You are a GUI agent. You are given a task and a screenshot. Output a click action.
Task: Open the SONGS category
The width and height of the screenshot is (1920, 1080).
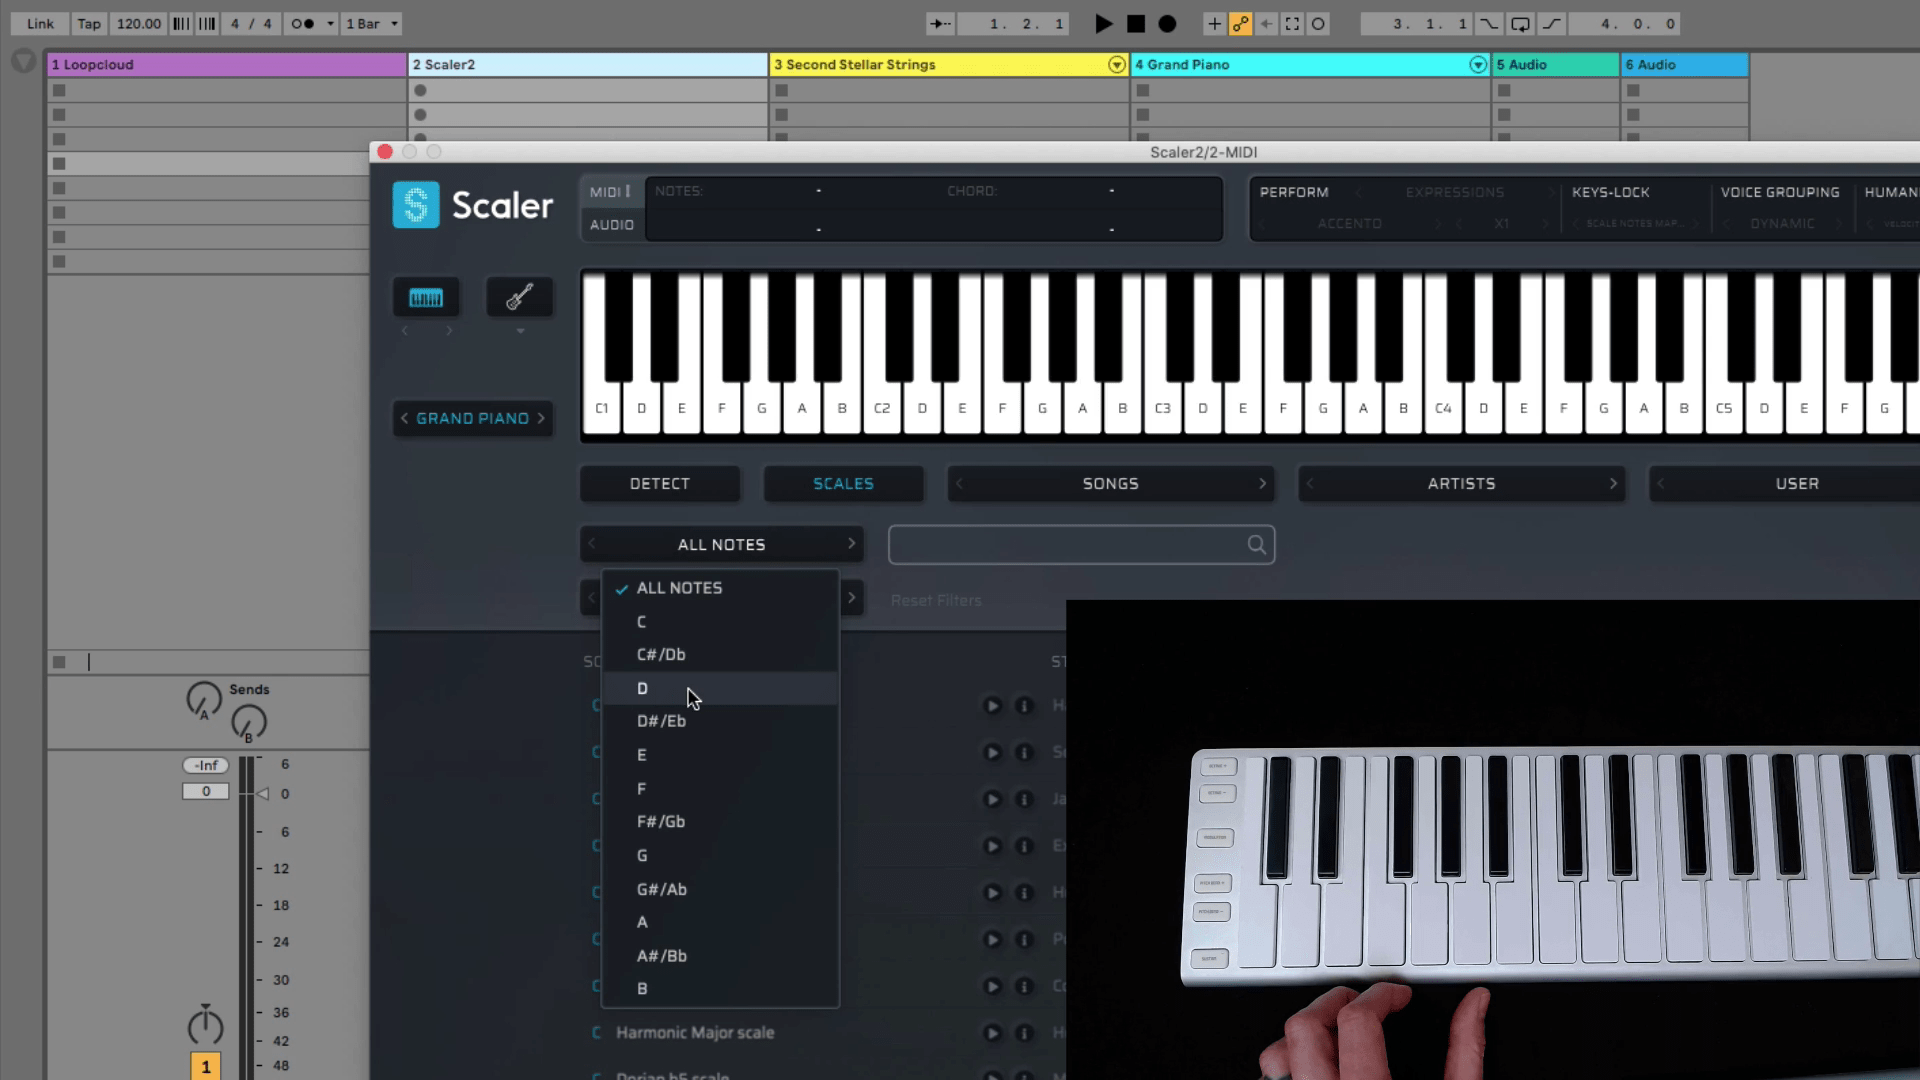1110,484
